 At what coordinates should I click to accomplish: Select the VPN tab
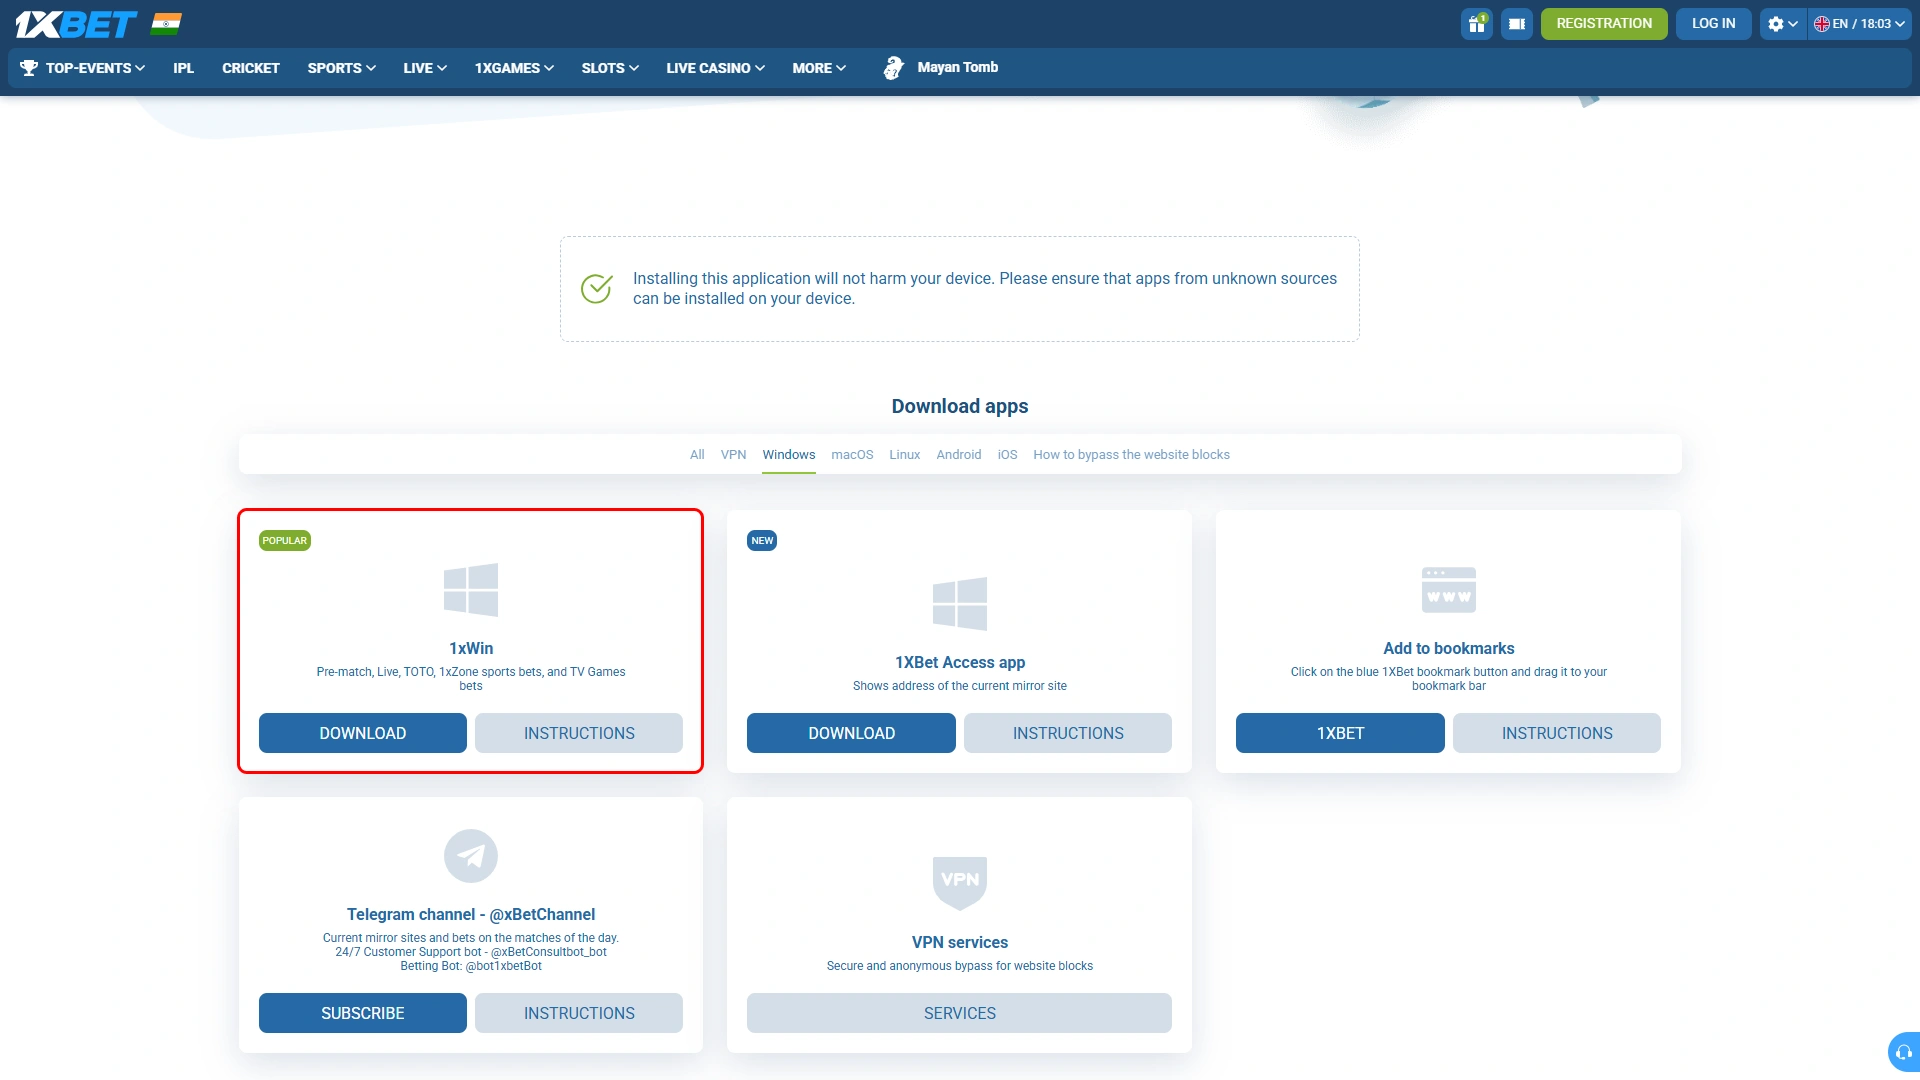click(x=733, y=455)
